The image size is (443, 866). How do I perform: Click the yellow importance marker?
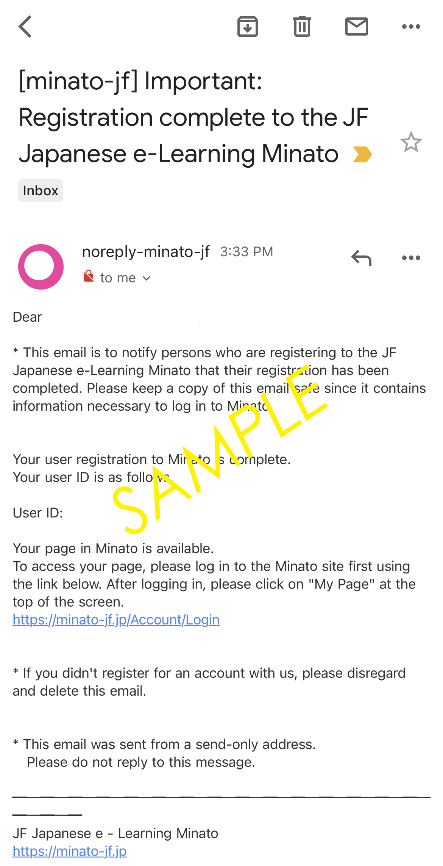coord(362,155)
